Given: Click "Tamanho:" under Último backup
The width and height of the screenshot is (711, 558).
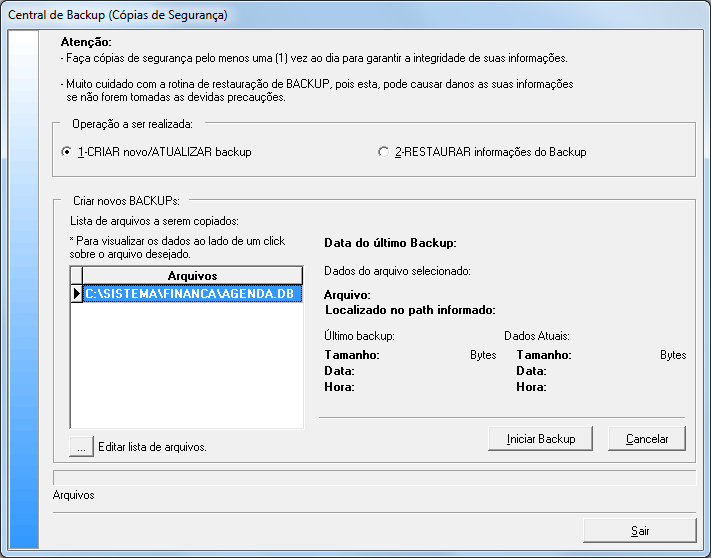Looking at the screenshot, I should tap(352, 355).
